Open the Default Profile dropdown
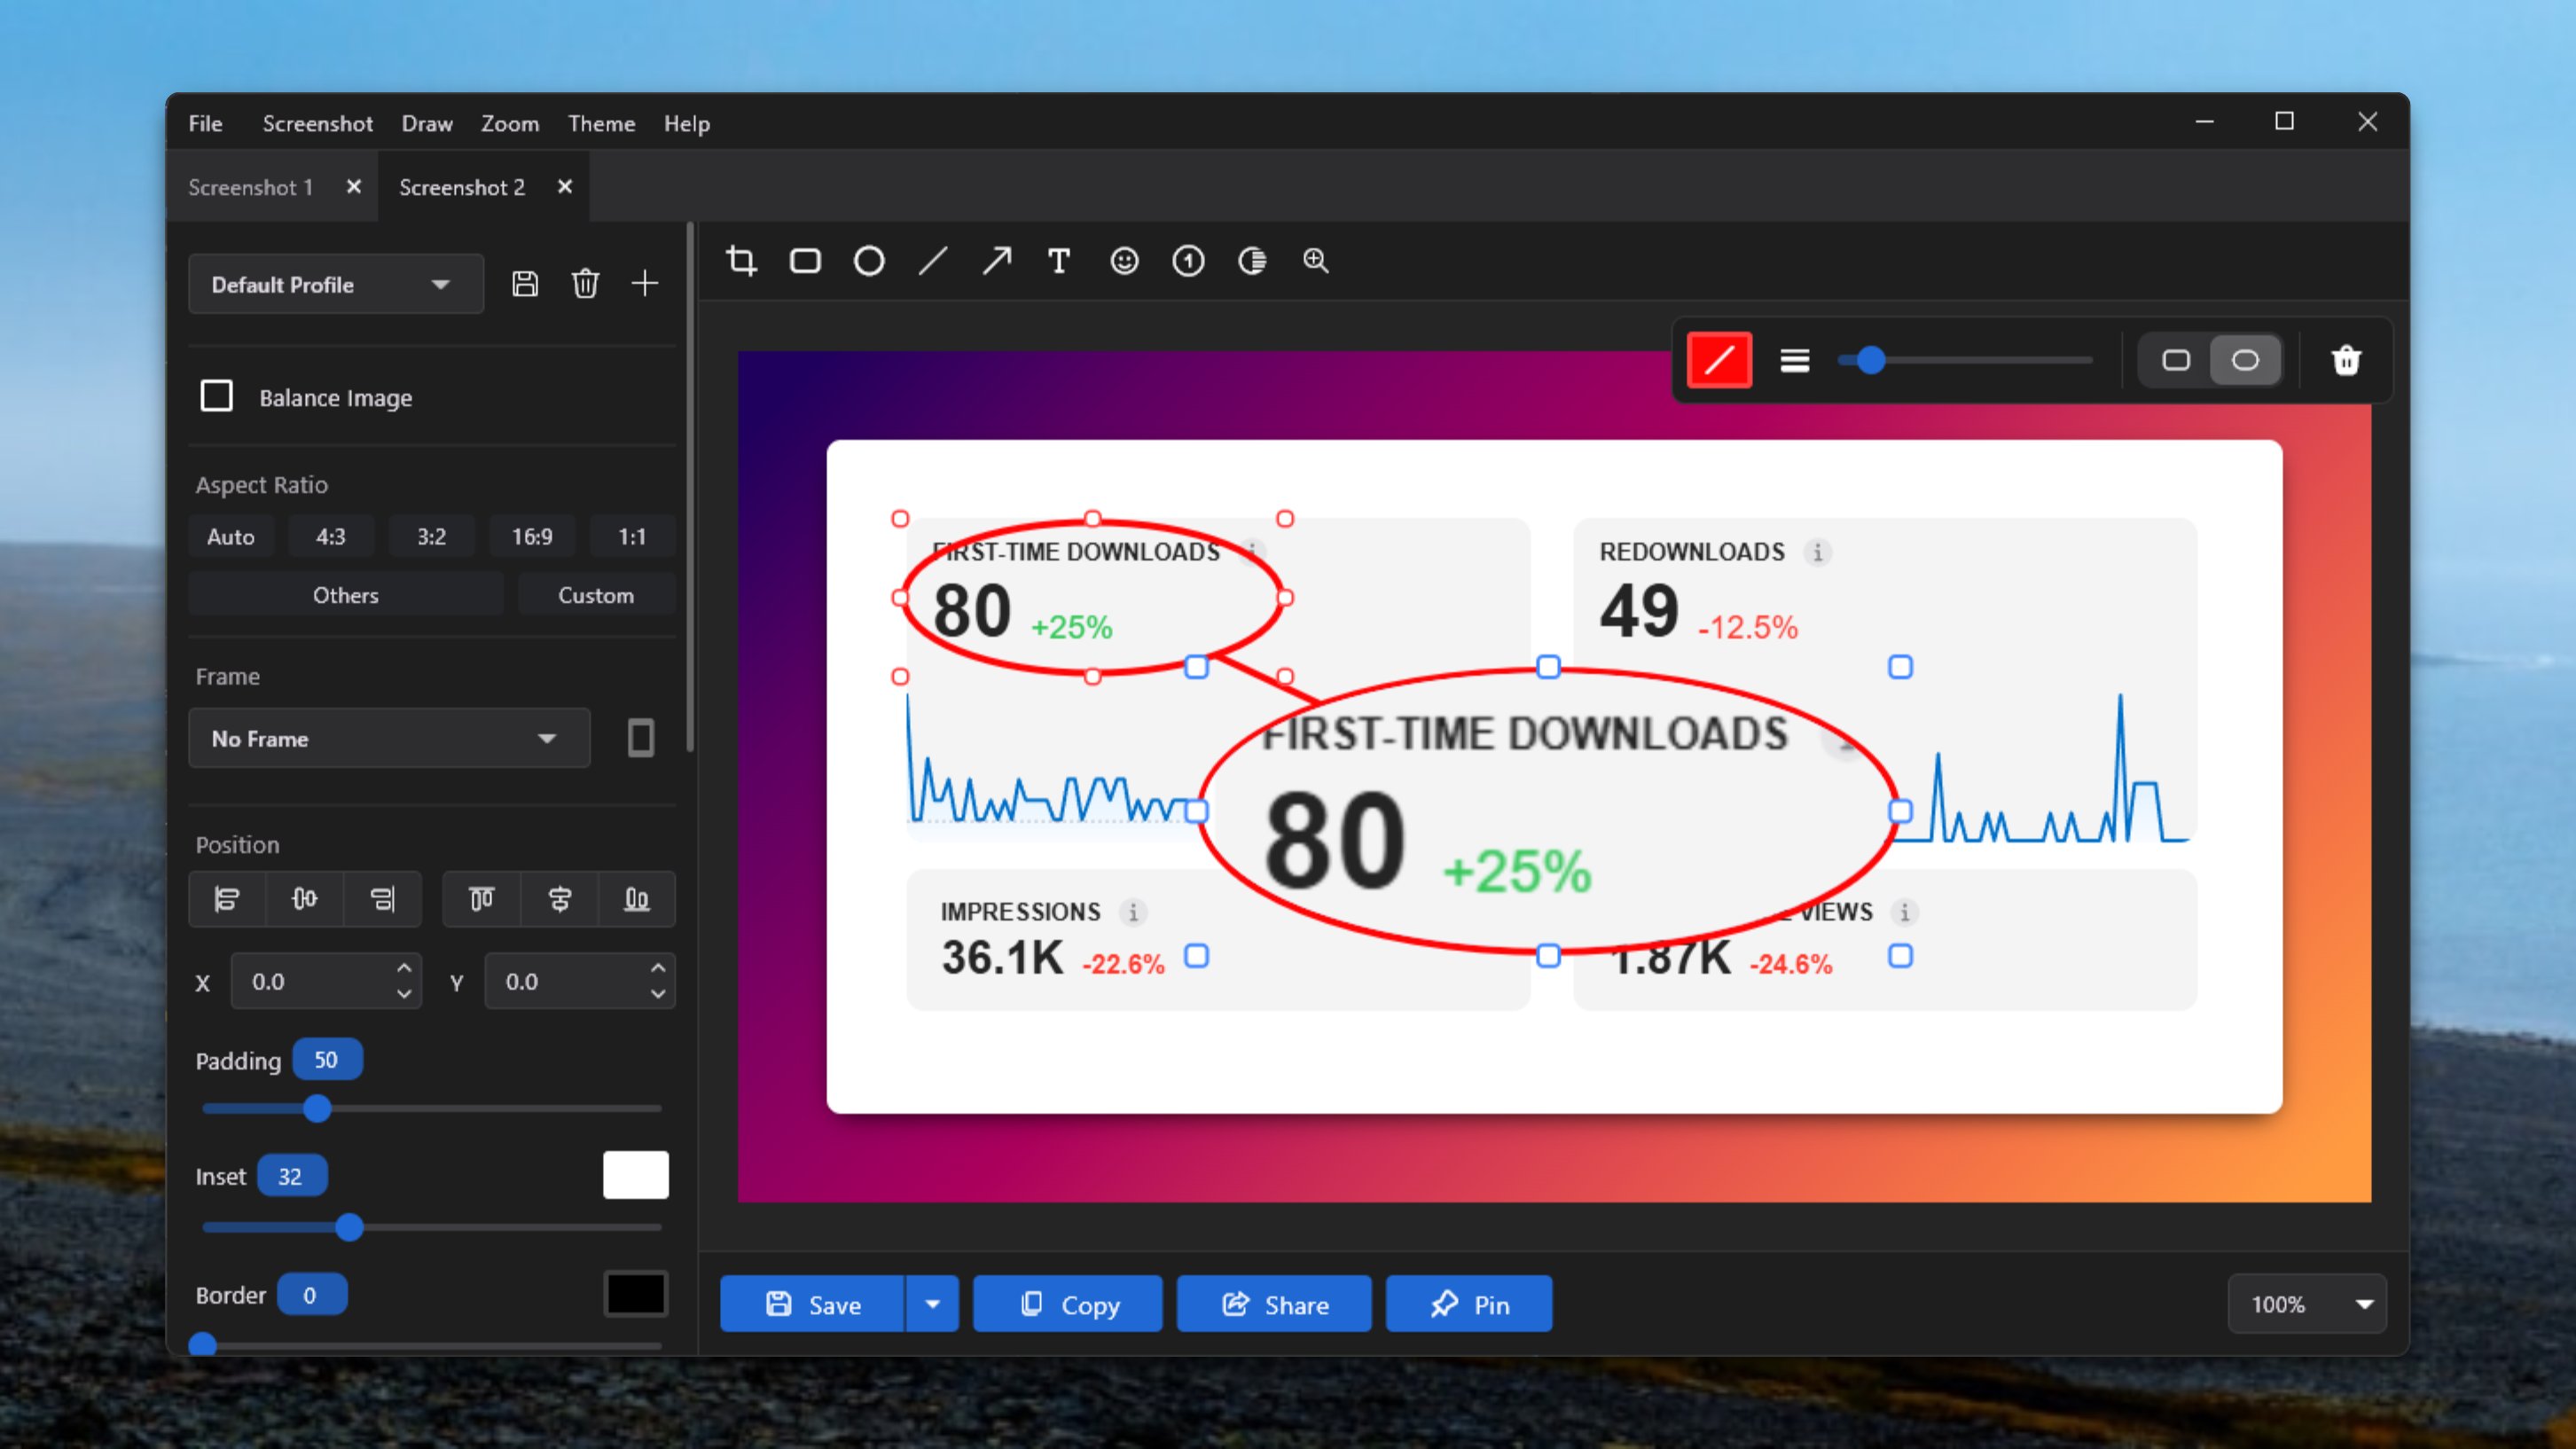 click(x=336, y=284)
